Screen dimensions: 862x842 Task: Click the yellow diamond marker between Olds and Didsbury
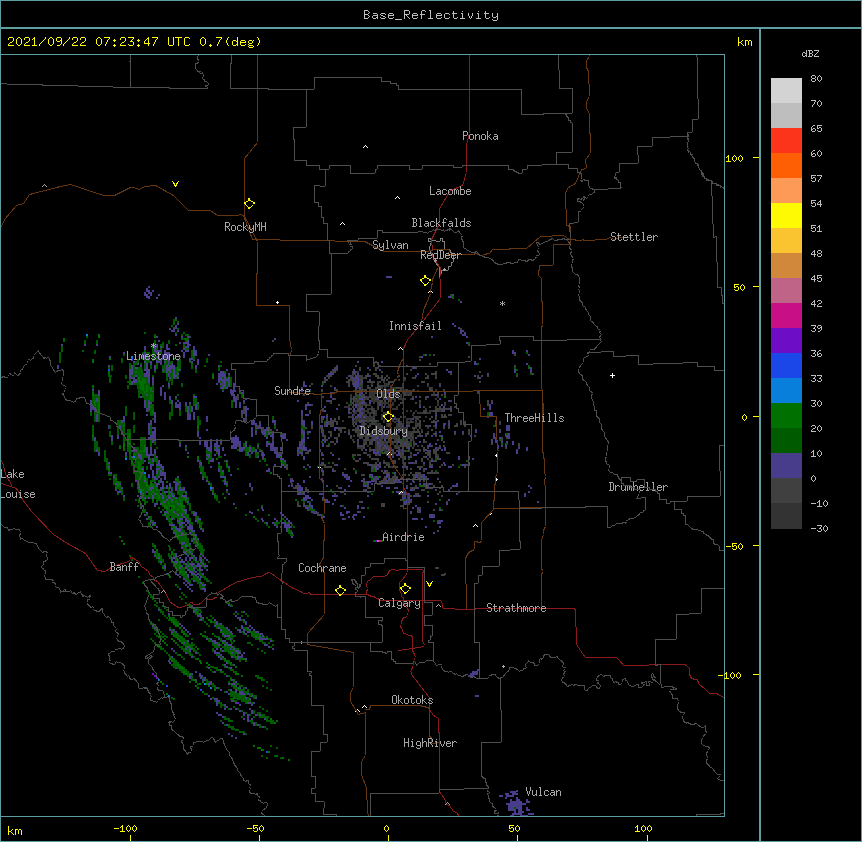click(x=388, y=417)
